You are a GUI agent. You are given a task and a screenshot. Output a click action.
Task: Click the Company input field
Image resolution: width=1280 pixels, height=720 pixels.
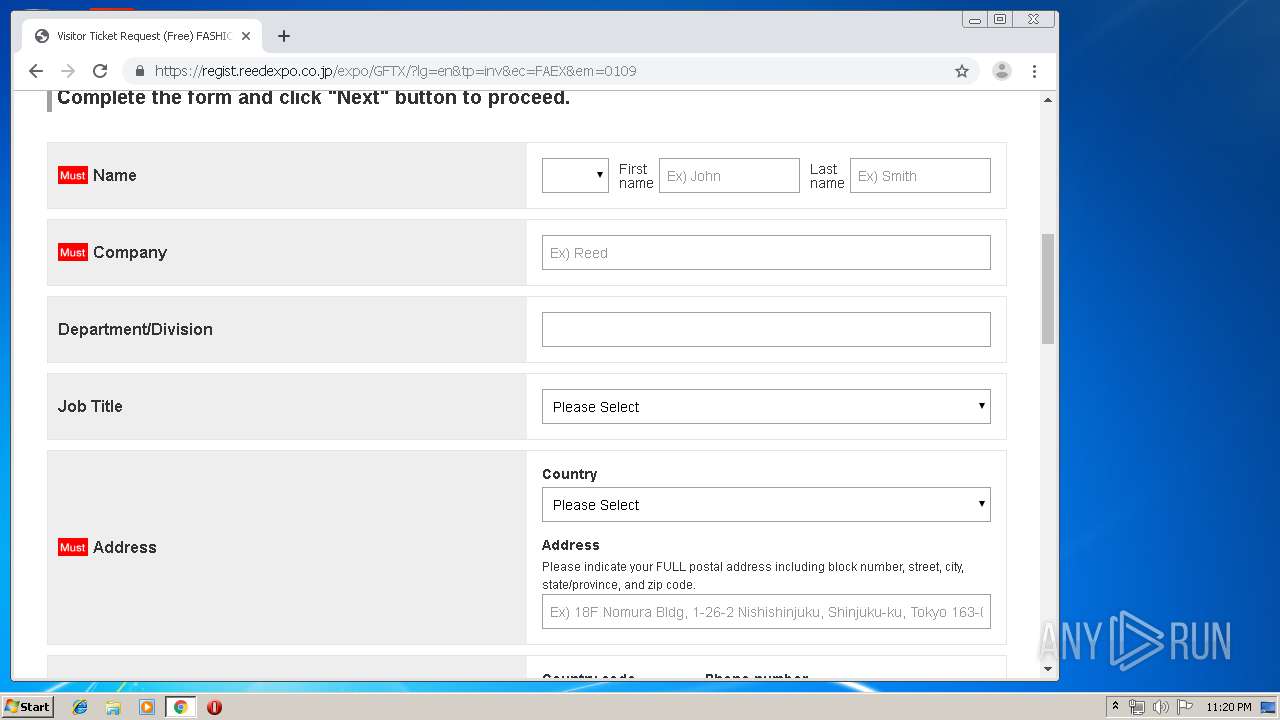click(766, 252)
